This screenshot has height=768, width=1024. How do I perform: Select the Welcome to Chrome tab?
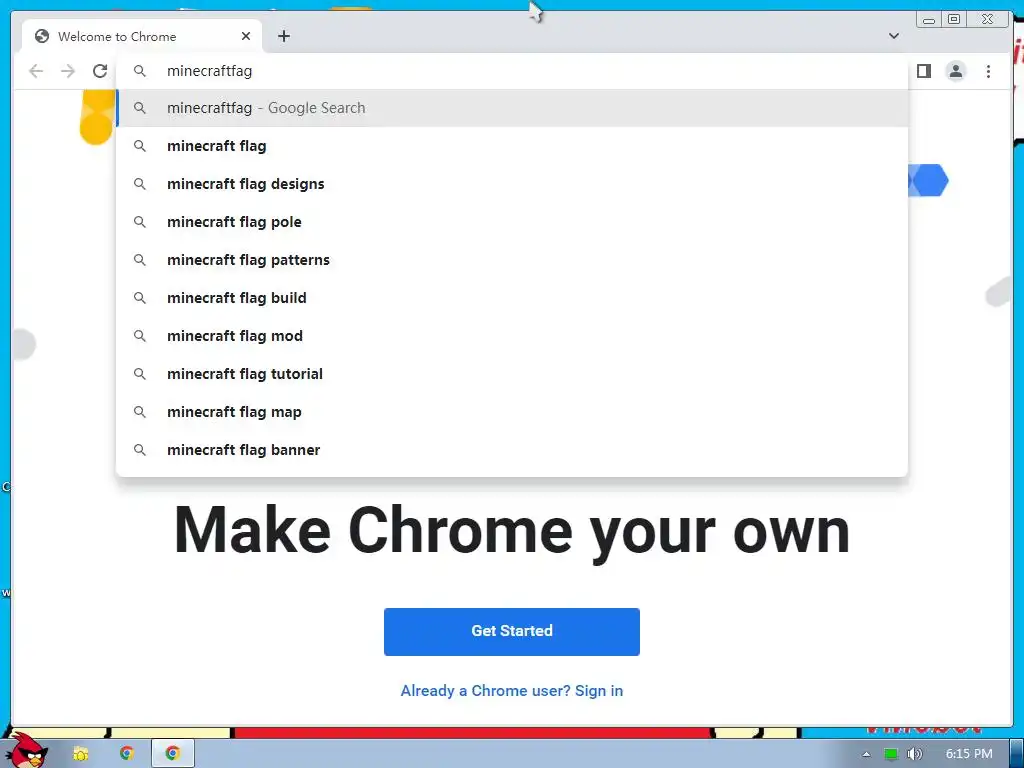(142, 37)
